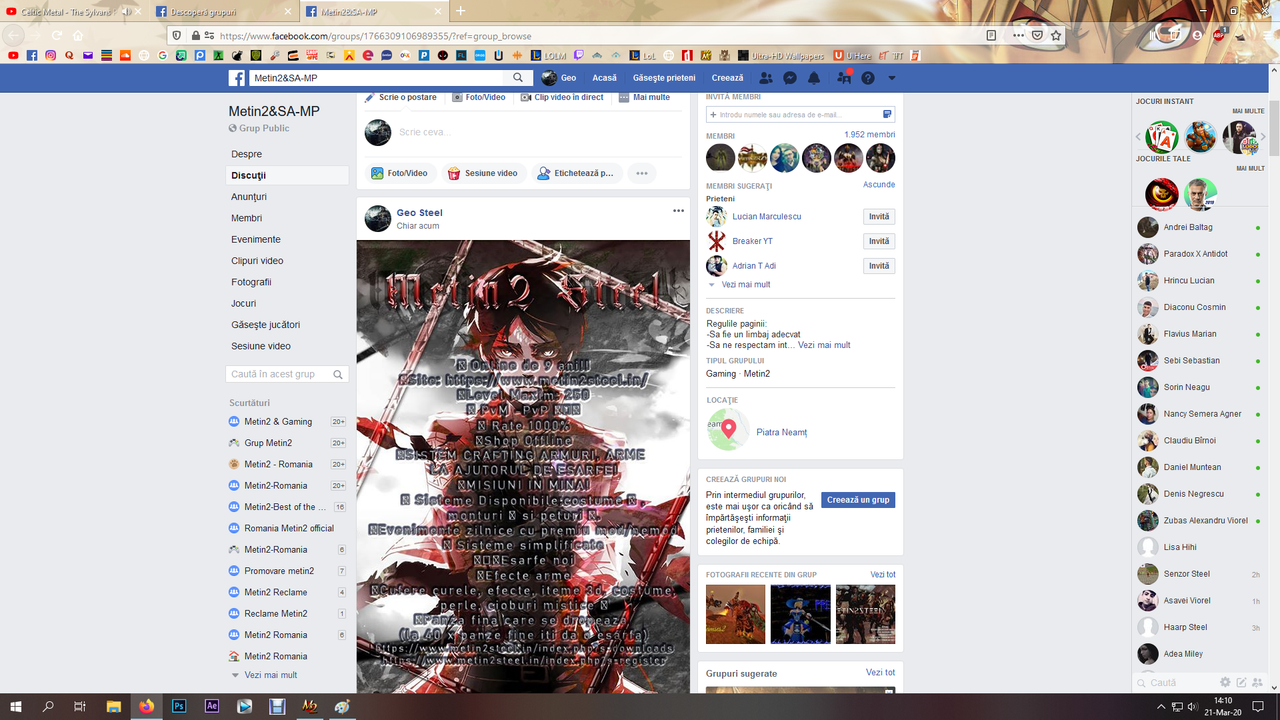
Task: Open After Effects from the taskbar
Action: pyautogui.click(x=212, y=706)
